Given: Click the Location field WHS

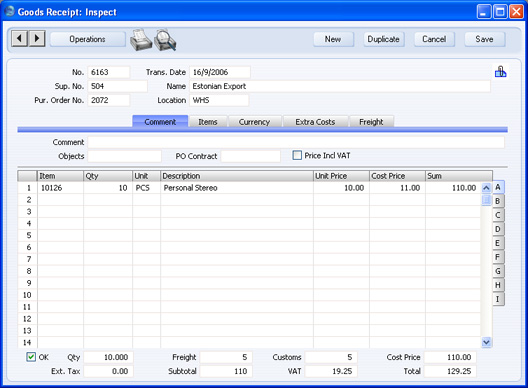Looking at the screenshot, I should [219, 100].
